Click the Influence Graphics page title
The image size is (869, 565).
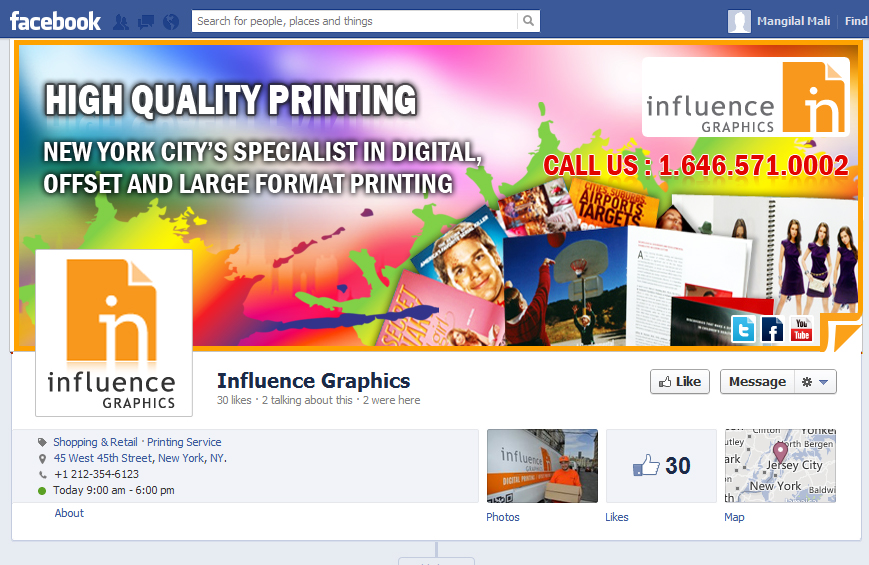click(x=314, y=381)
